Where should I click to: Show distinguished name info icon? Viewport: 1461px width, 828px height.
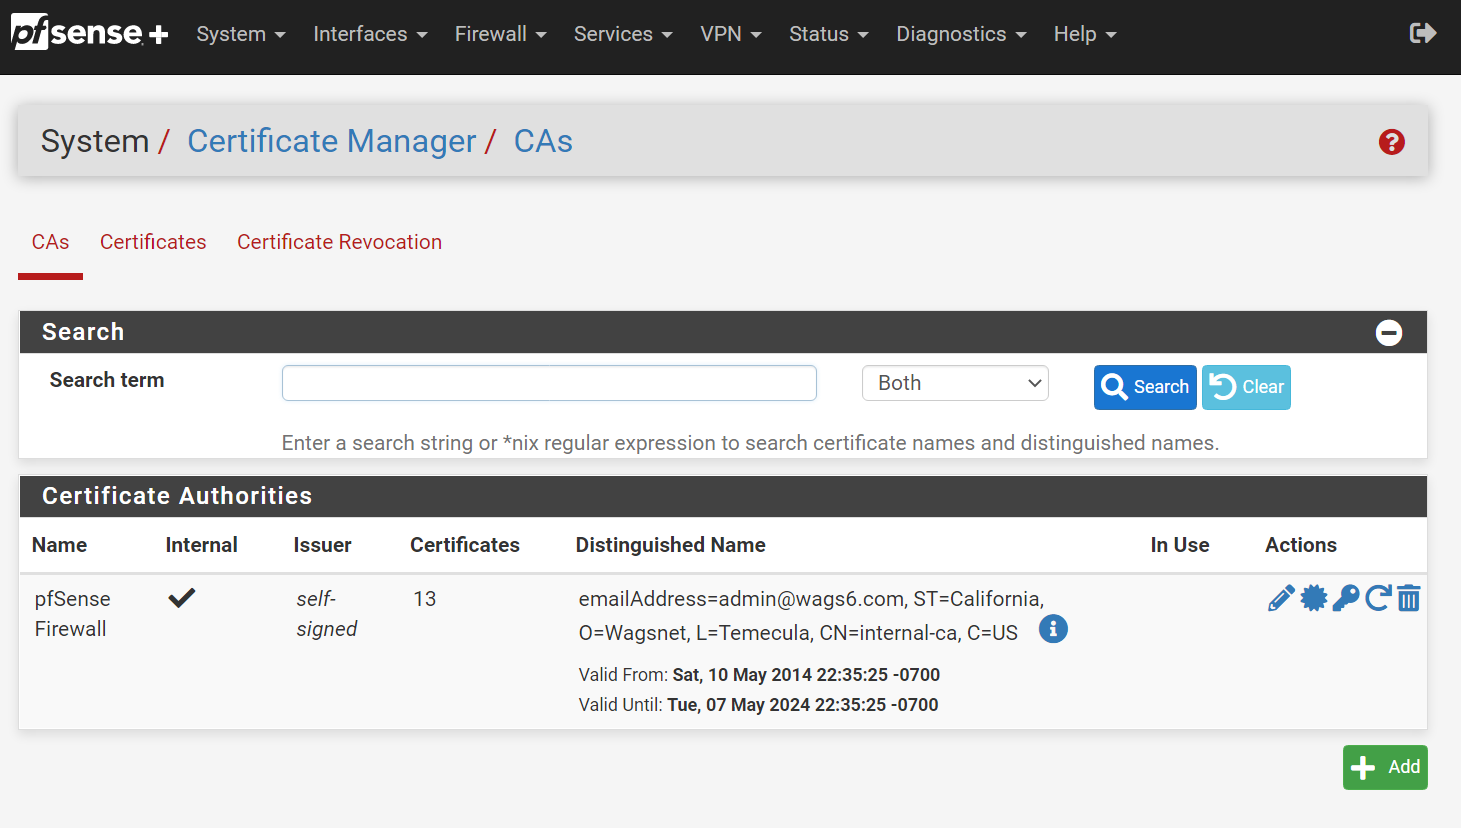click(x=1053, y=629)
